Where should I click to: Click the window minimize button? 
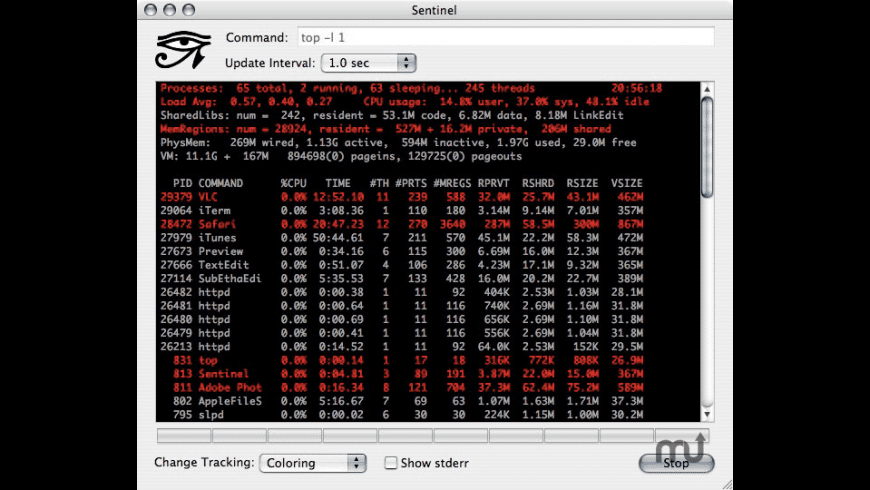169,10
